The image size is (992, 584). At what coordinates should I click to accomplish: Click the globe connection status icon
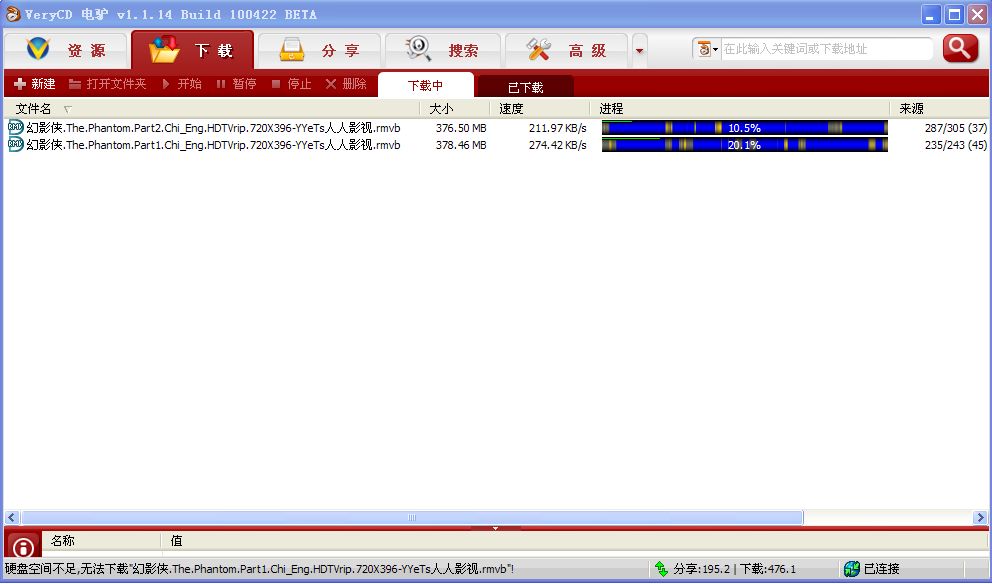point(852,569)
